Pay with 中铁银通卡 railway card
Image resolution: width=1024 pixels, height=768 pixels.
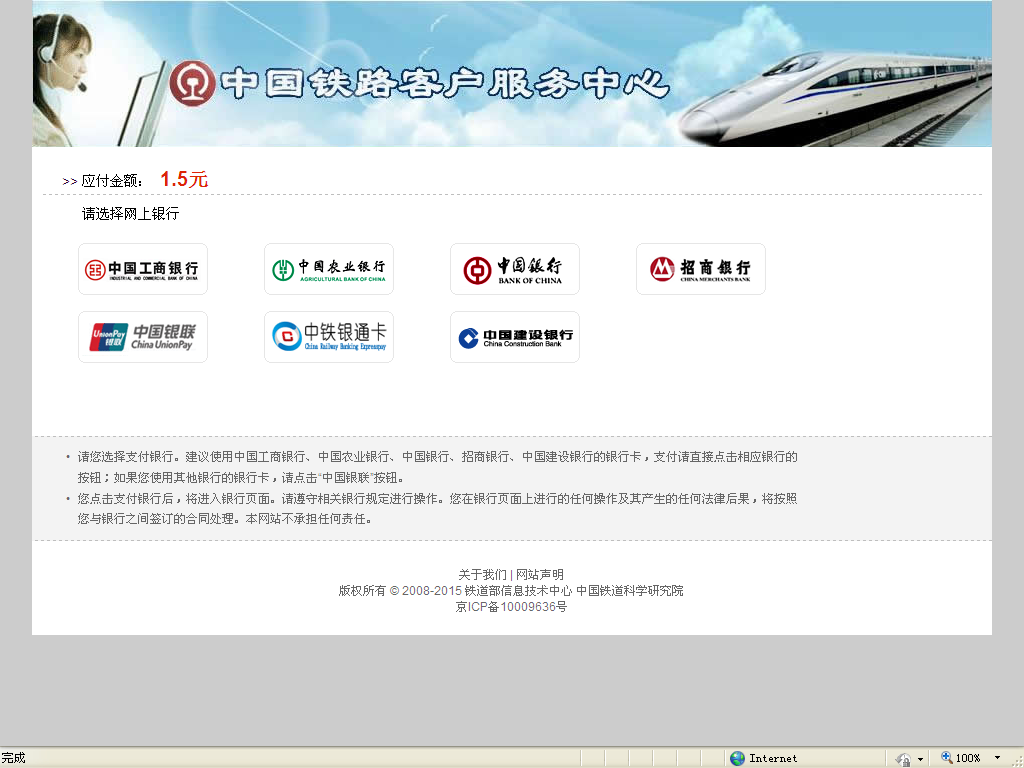pyautogui.click(x=329, y=337)
